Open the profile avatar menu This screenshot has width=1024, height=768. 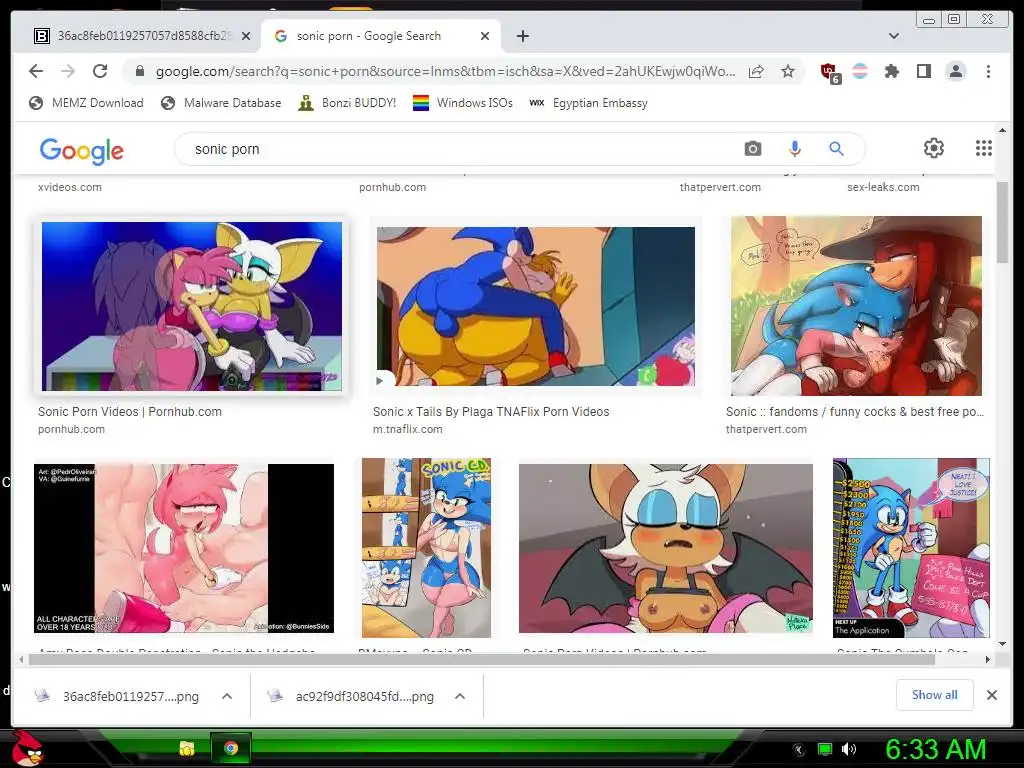956,71
